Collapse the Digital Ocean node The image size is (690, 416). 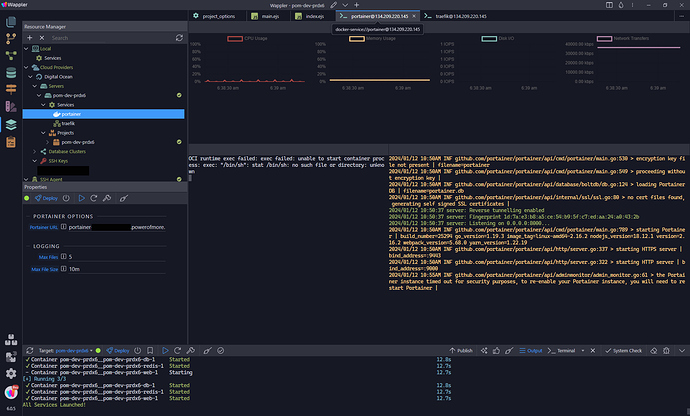click(30, 77)
